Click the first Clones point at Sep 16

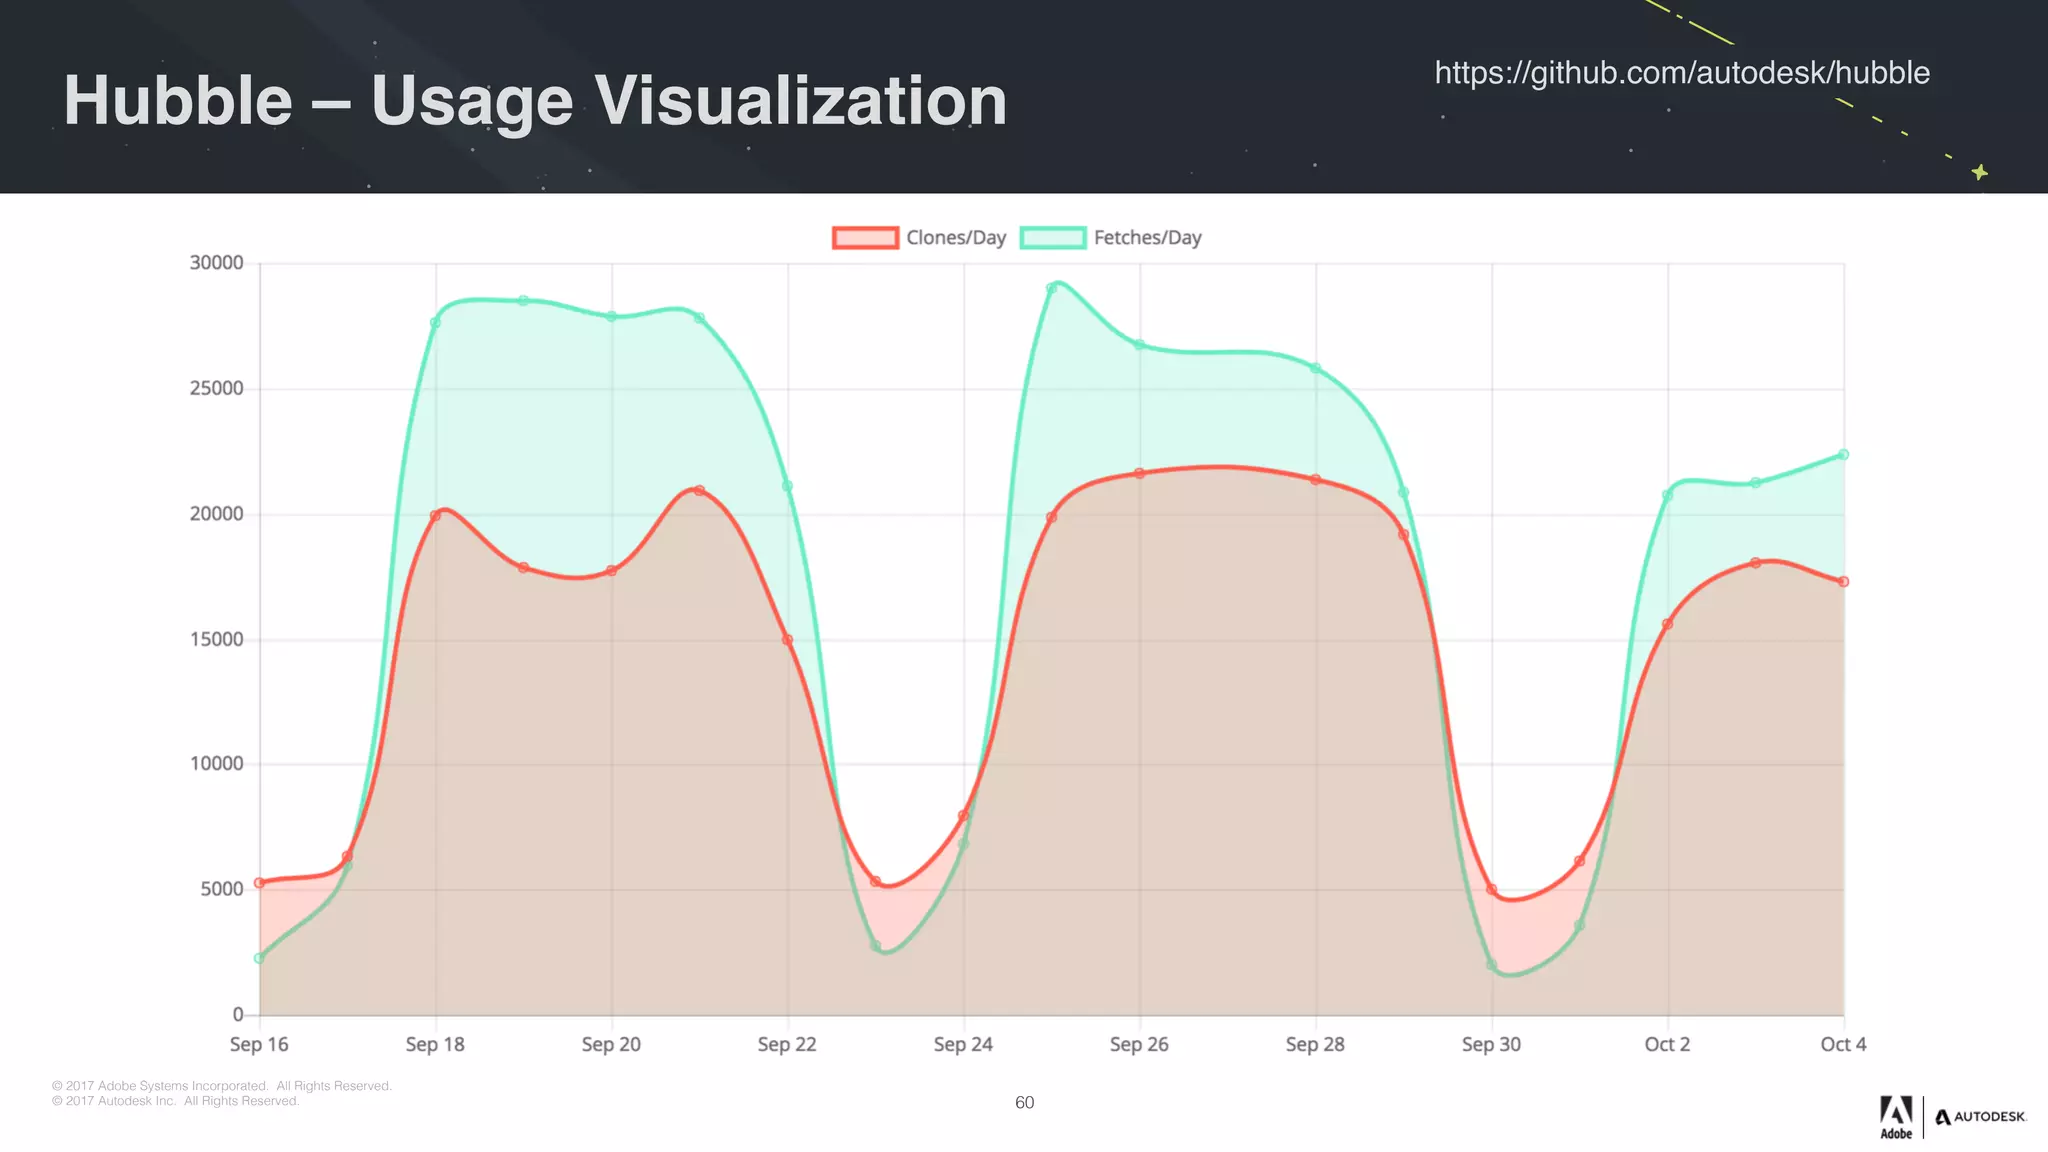[x=260, y=883]
